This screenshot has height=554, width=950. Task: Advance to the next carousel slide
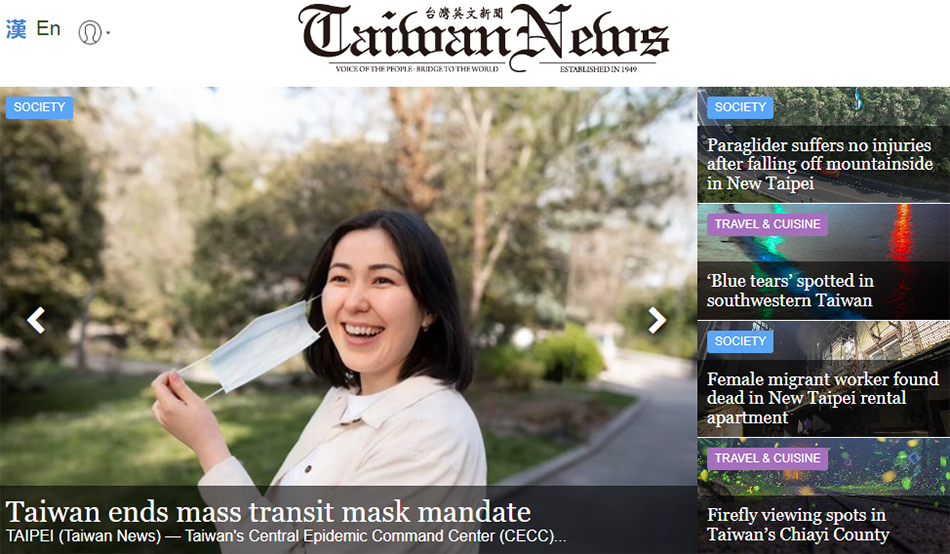point(657,320)
